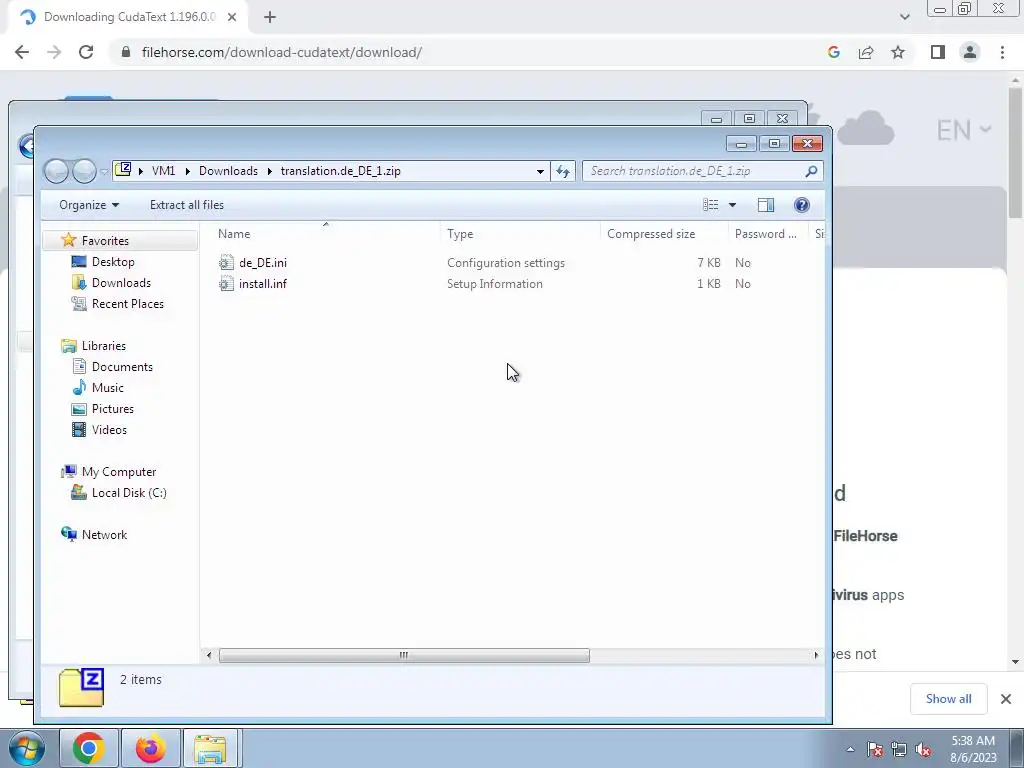Switch to Chrome in taskbar

[88, 748]
